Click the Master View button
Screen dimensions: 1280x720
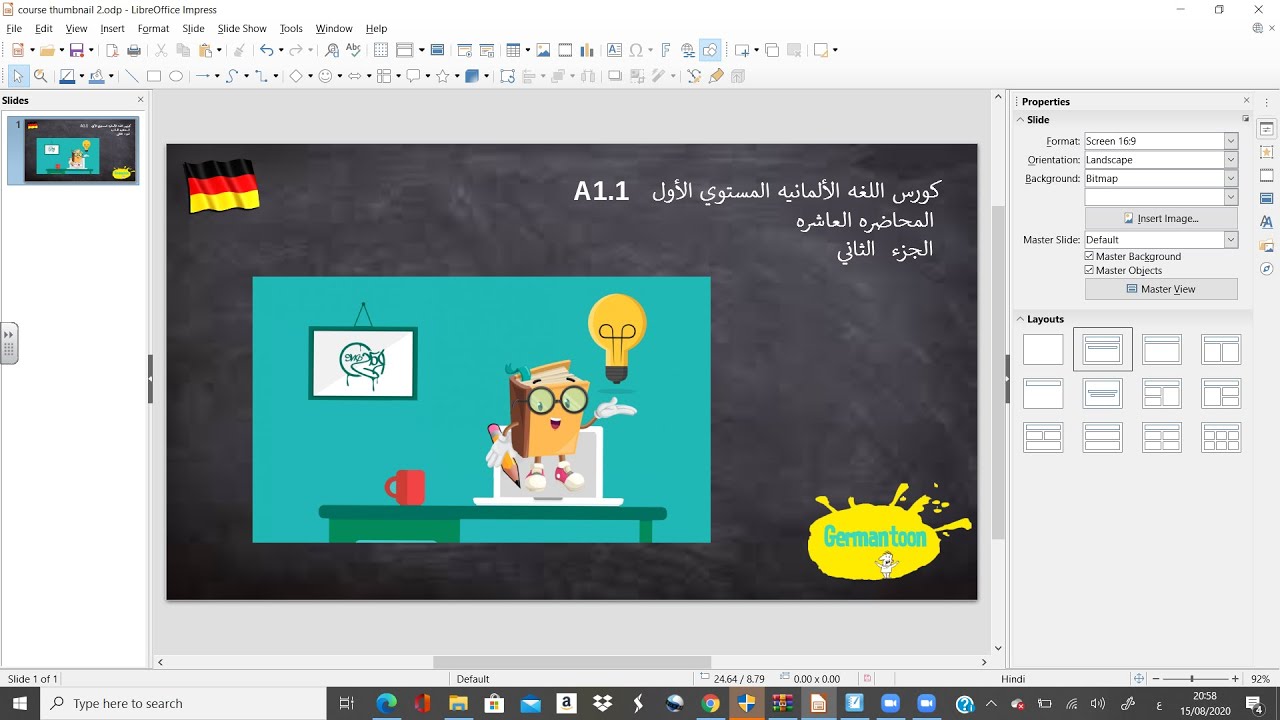(1161, 289)
